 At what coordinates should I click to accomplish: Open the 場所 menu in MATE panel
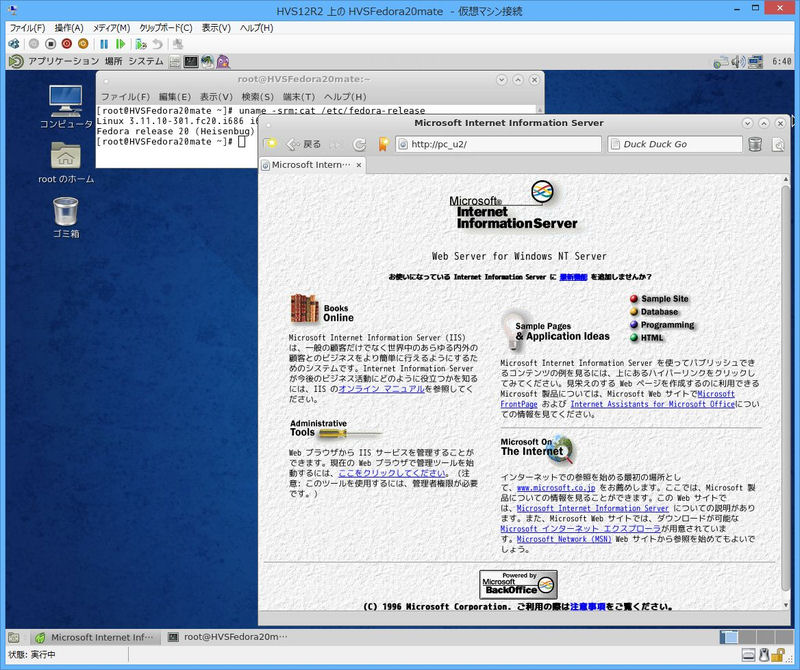point(113,62)
